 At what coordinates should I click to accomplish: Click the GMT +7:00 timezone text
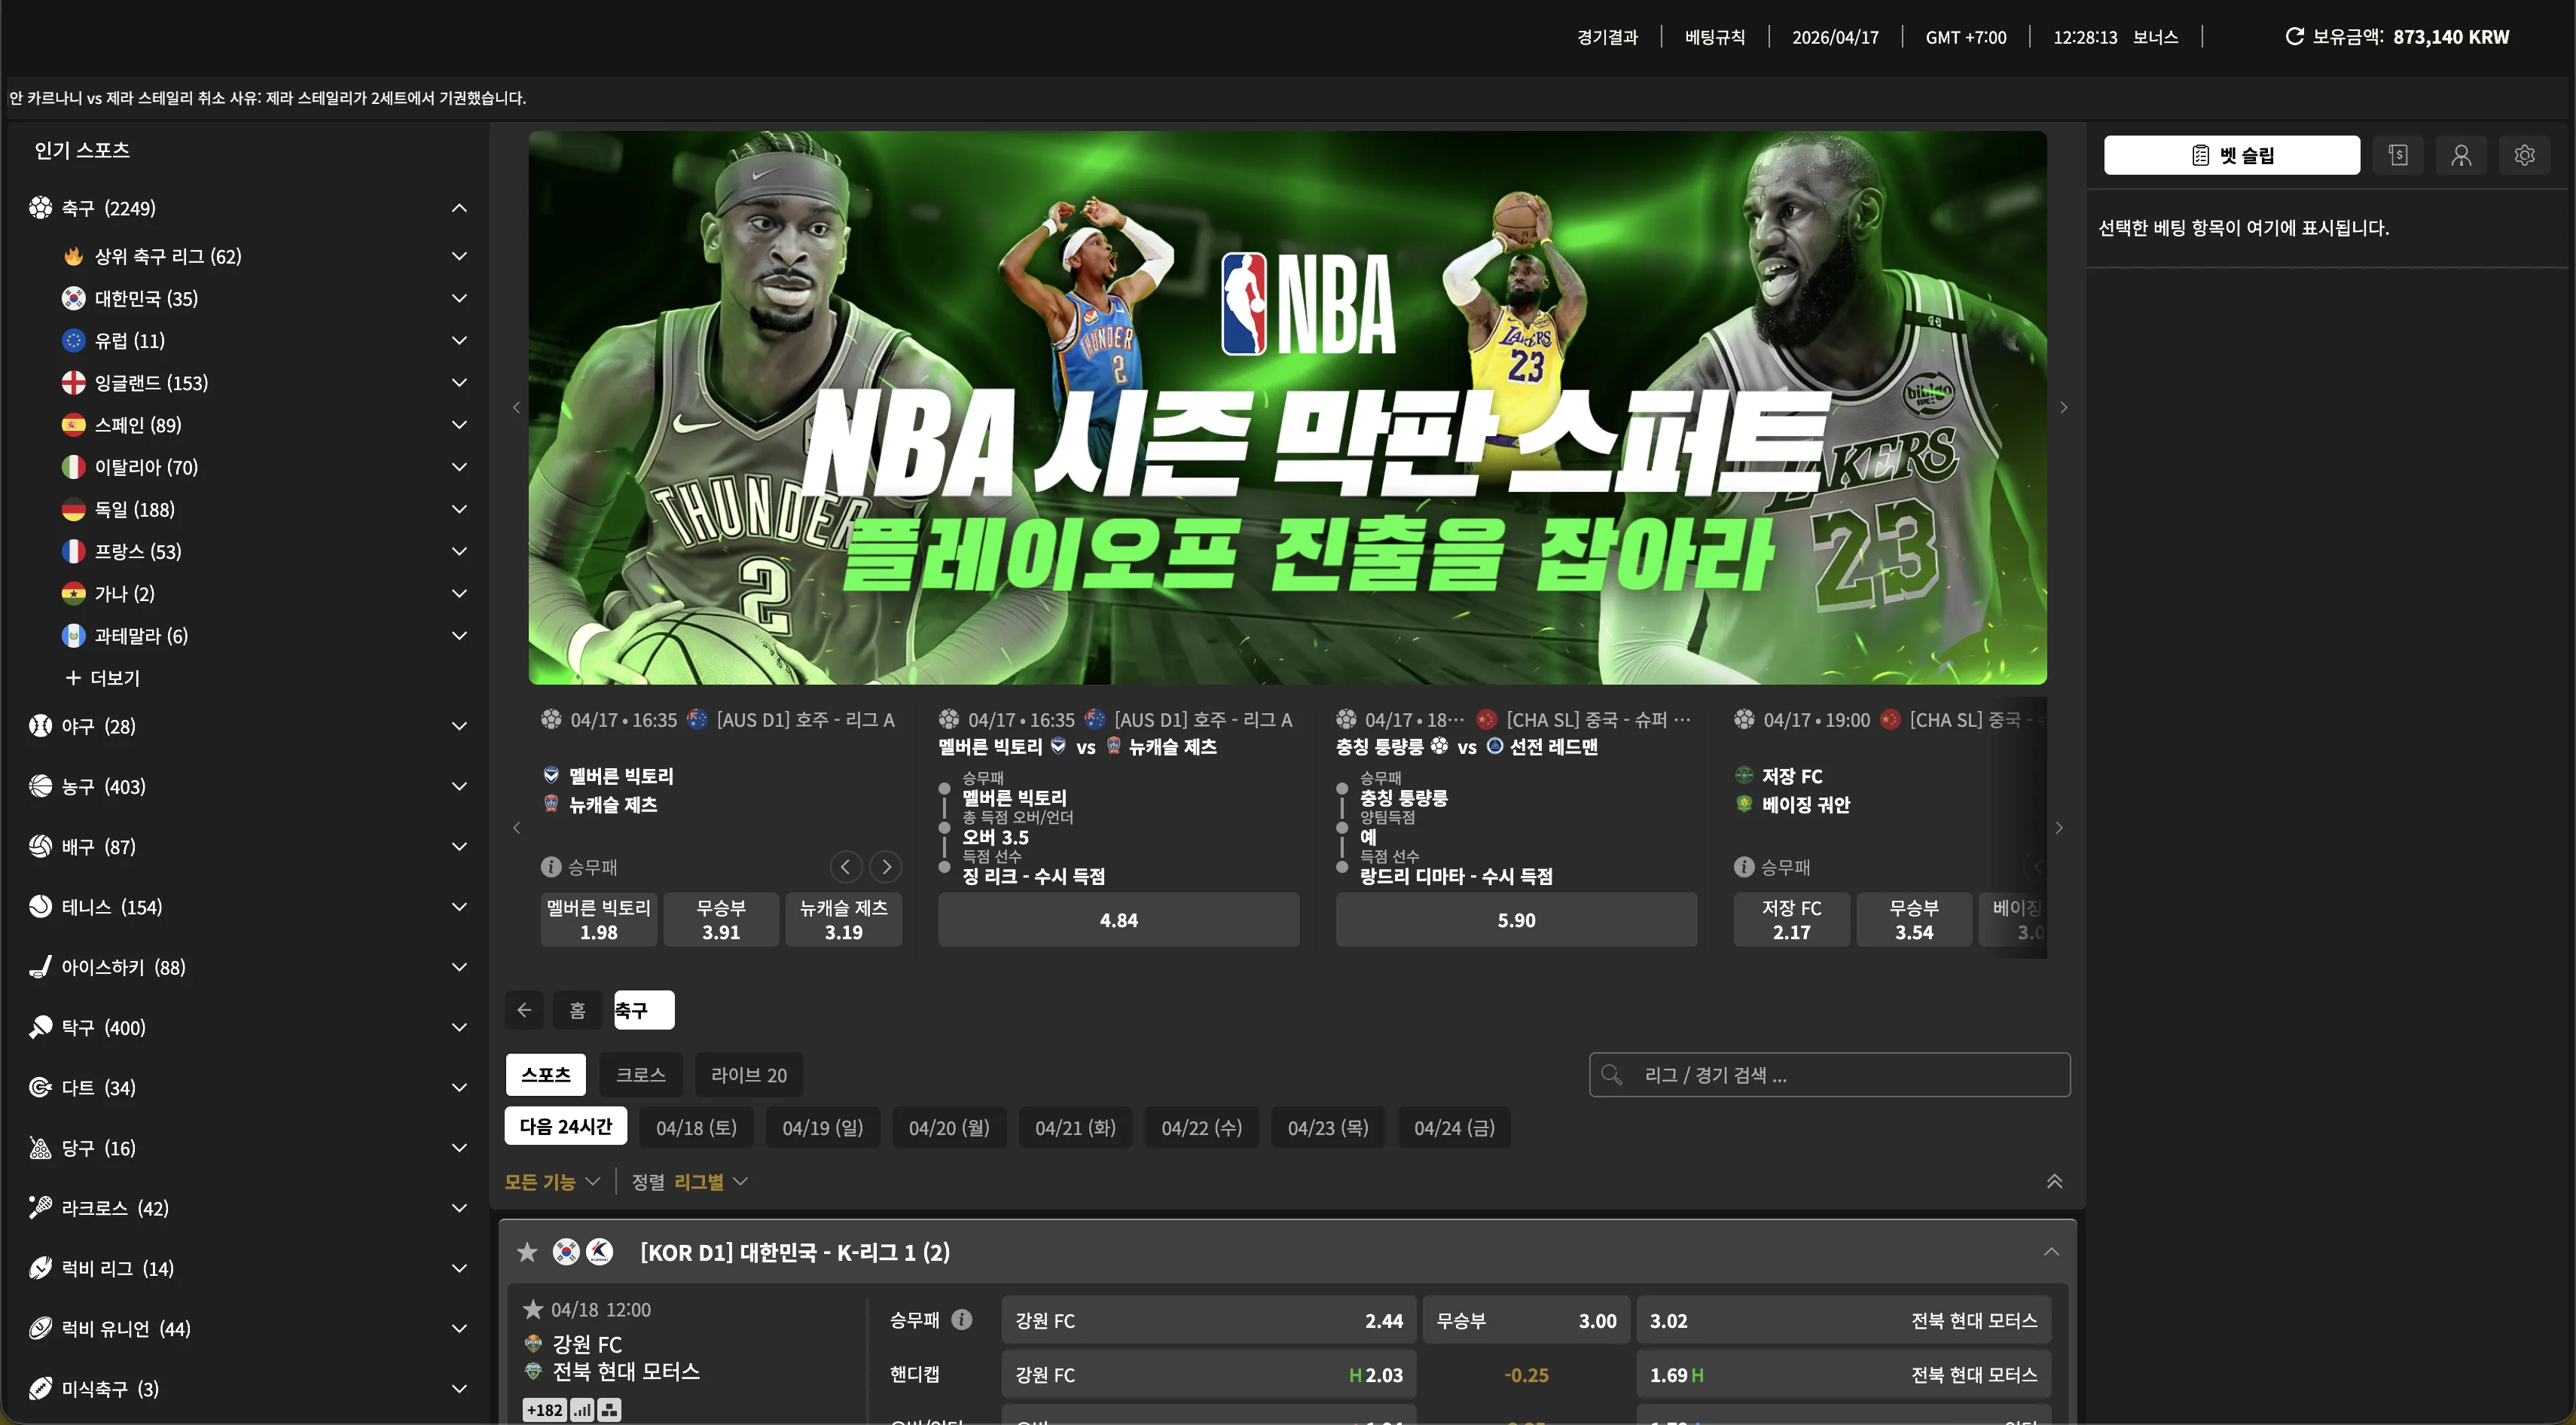(x=1966, y=37)
